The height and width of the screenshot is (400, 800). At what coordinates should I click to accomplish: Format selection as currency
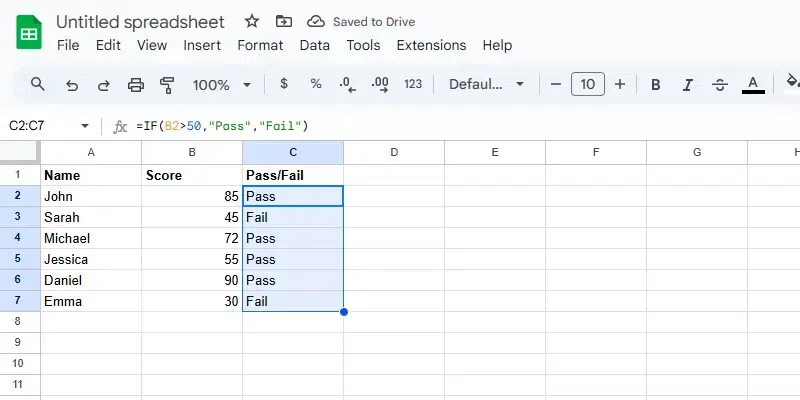[284, 84]
